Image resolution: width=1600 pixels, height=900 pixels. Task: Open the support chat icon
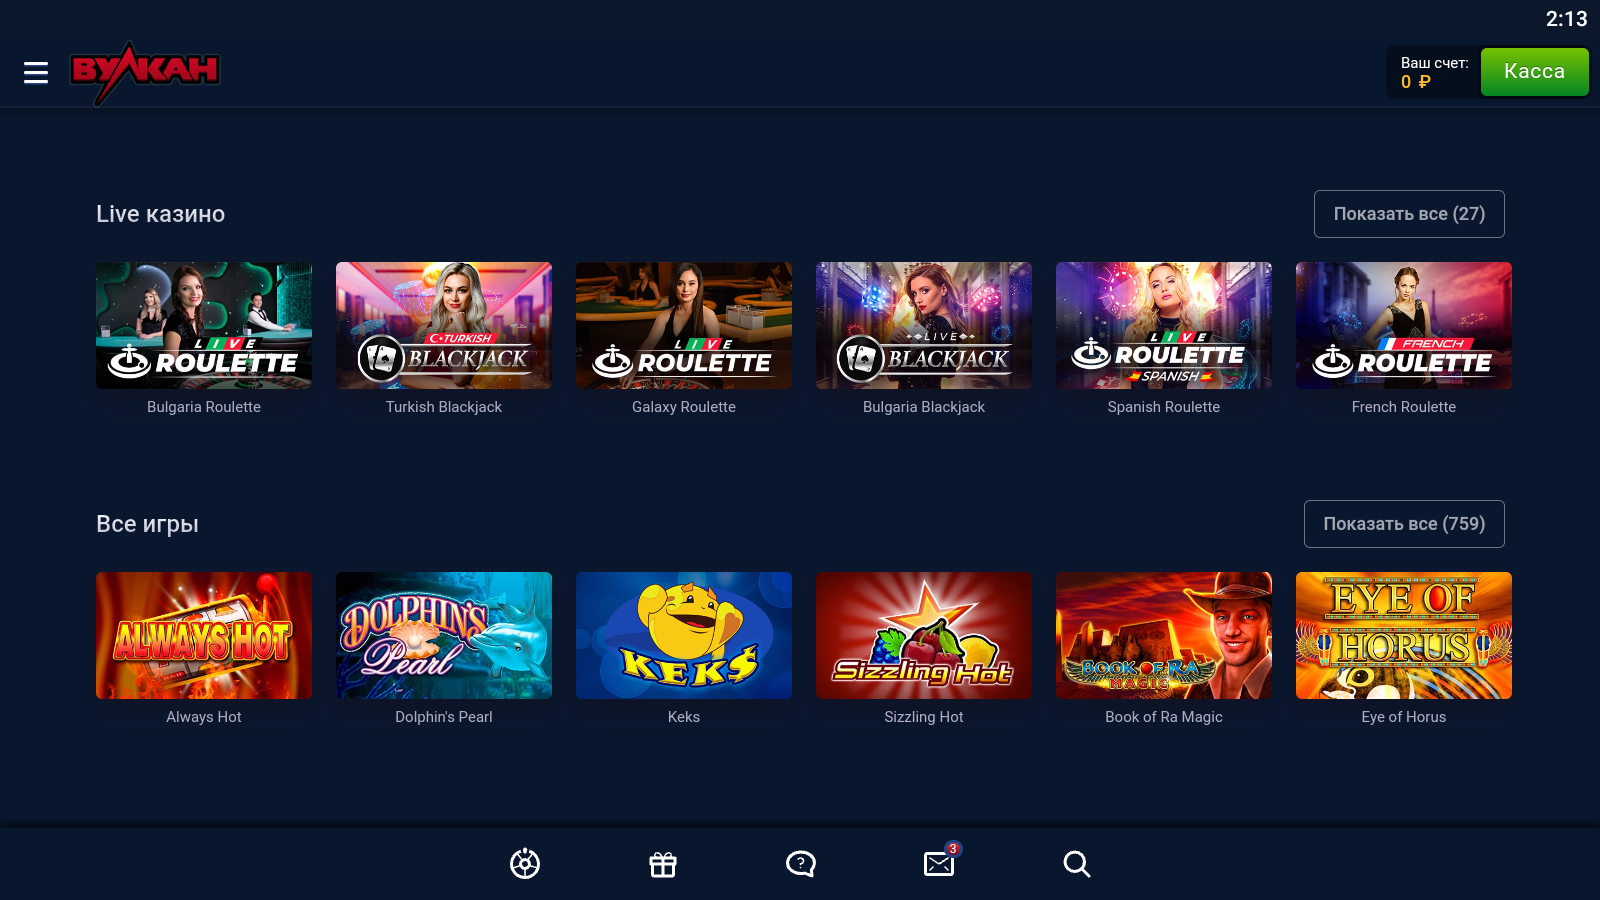[x=801, y=863]
